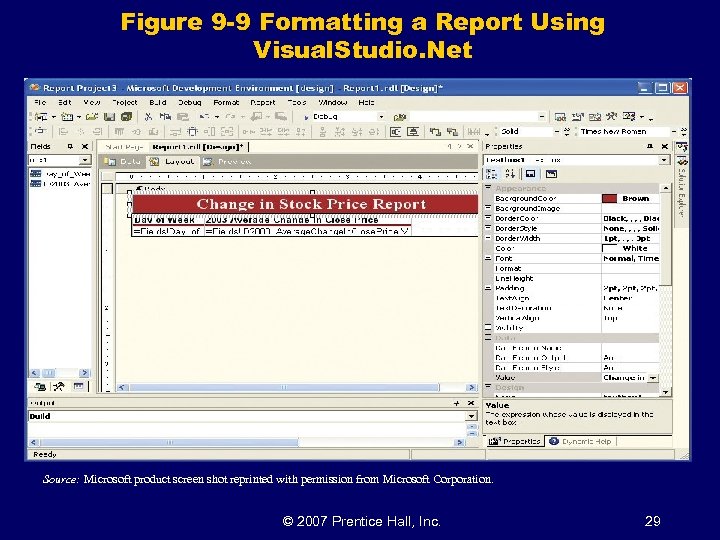The width and height of the screenshot is (720, 540).
Task: Close the Fields panel
Action: (x=85, y=146)
